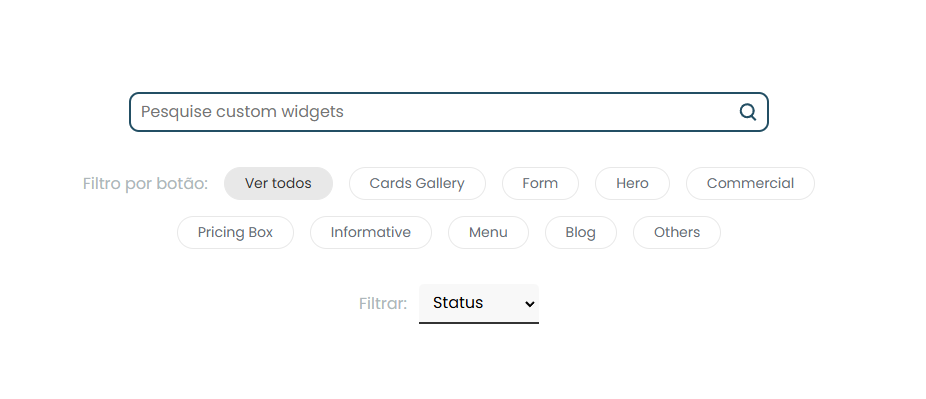
Task: Expand the Filtrar status combo box
Action: click(479, 303)
